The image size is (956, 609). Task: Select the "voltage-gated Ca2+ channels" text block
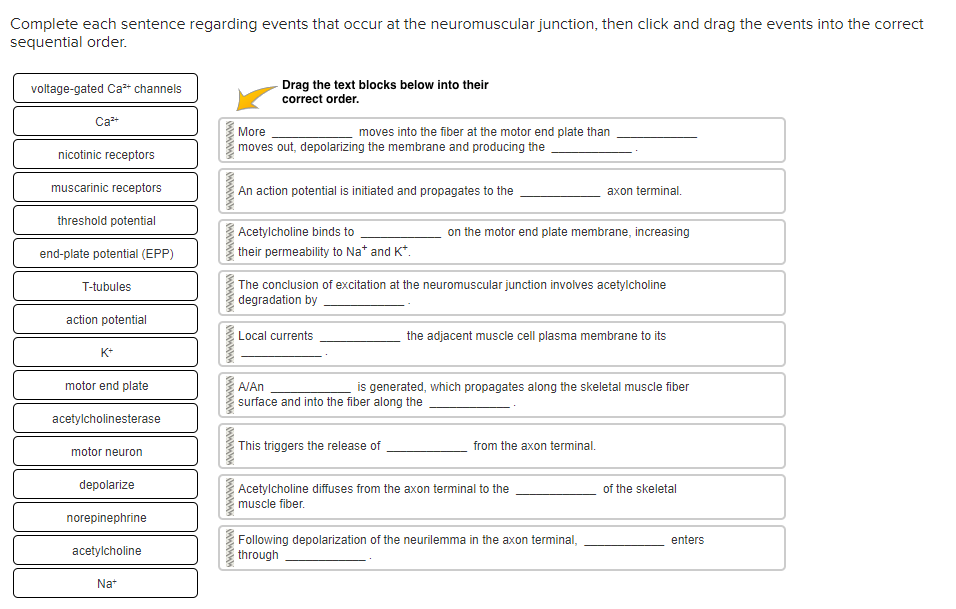104,88
